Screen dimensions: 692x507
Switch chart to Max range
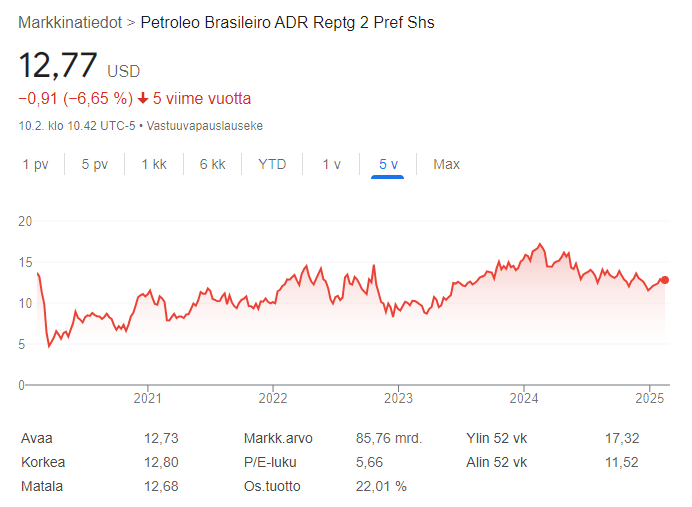point(446,164)
